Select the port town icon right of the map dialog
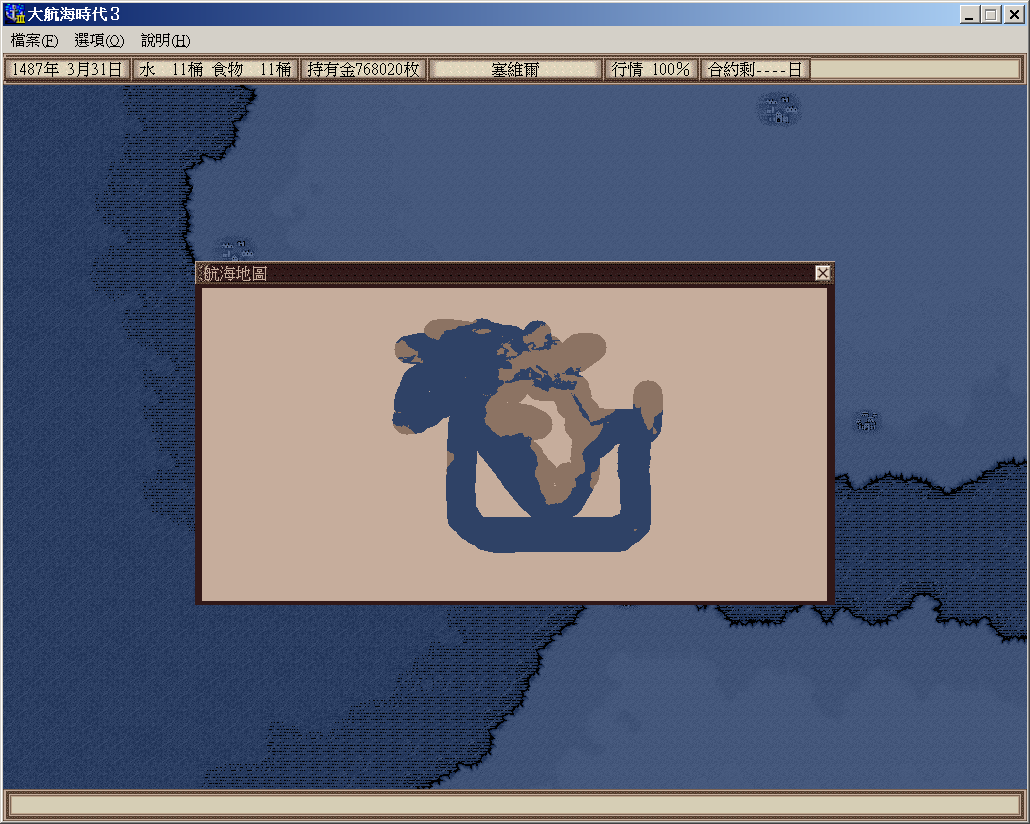This screenshot has width=1030, height=824. tap(868, 421)
